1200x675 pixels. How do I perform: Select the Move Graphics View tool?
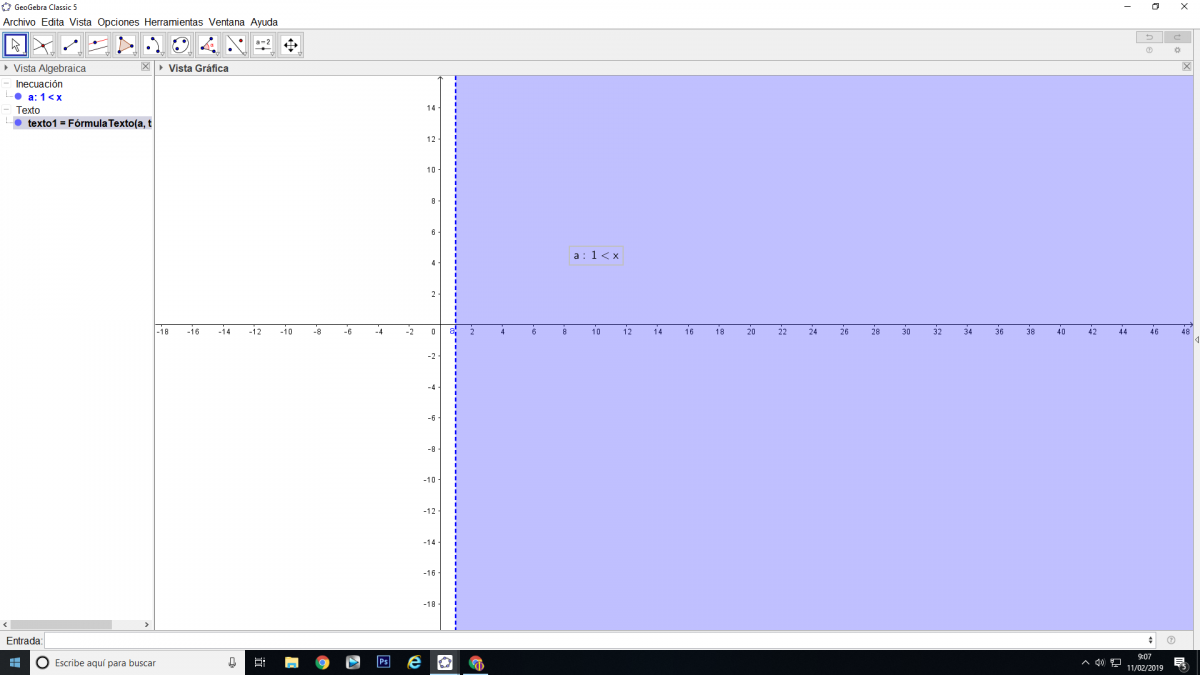click(x=291, y=45)
